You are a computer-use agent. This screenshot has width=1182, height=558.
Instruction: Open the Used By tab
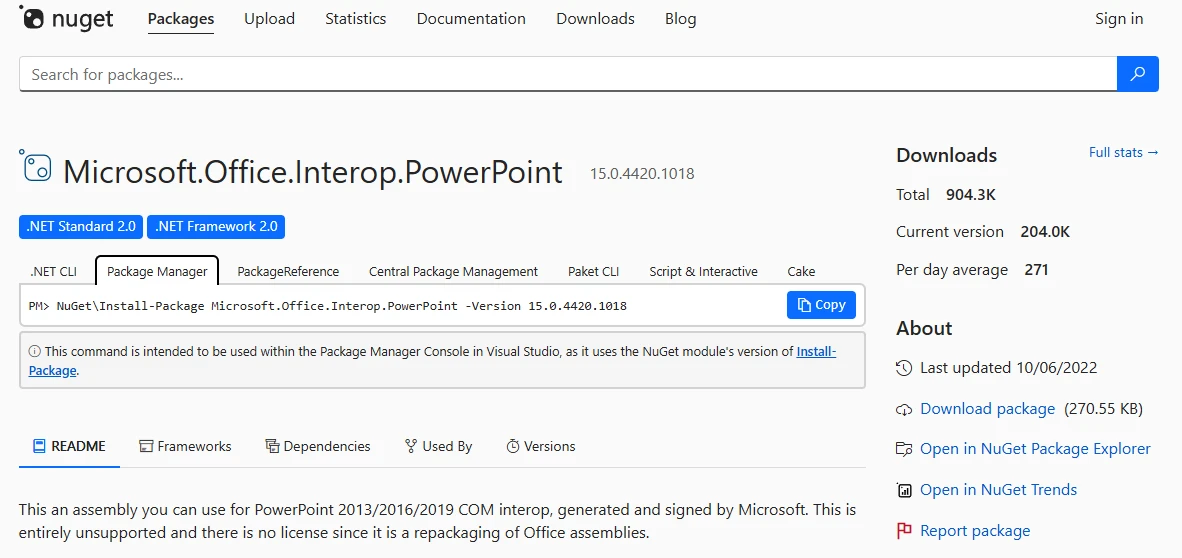pos(438,446)
